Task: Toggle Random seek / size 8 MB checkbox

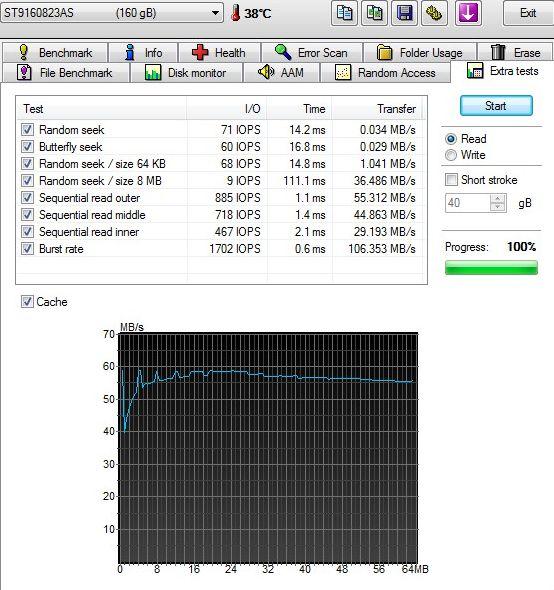Action: pyautogui.click(x=27, y=180)
